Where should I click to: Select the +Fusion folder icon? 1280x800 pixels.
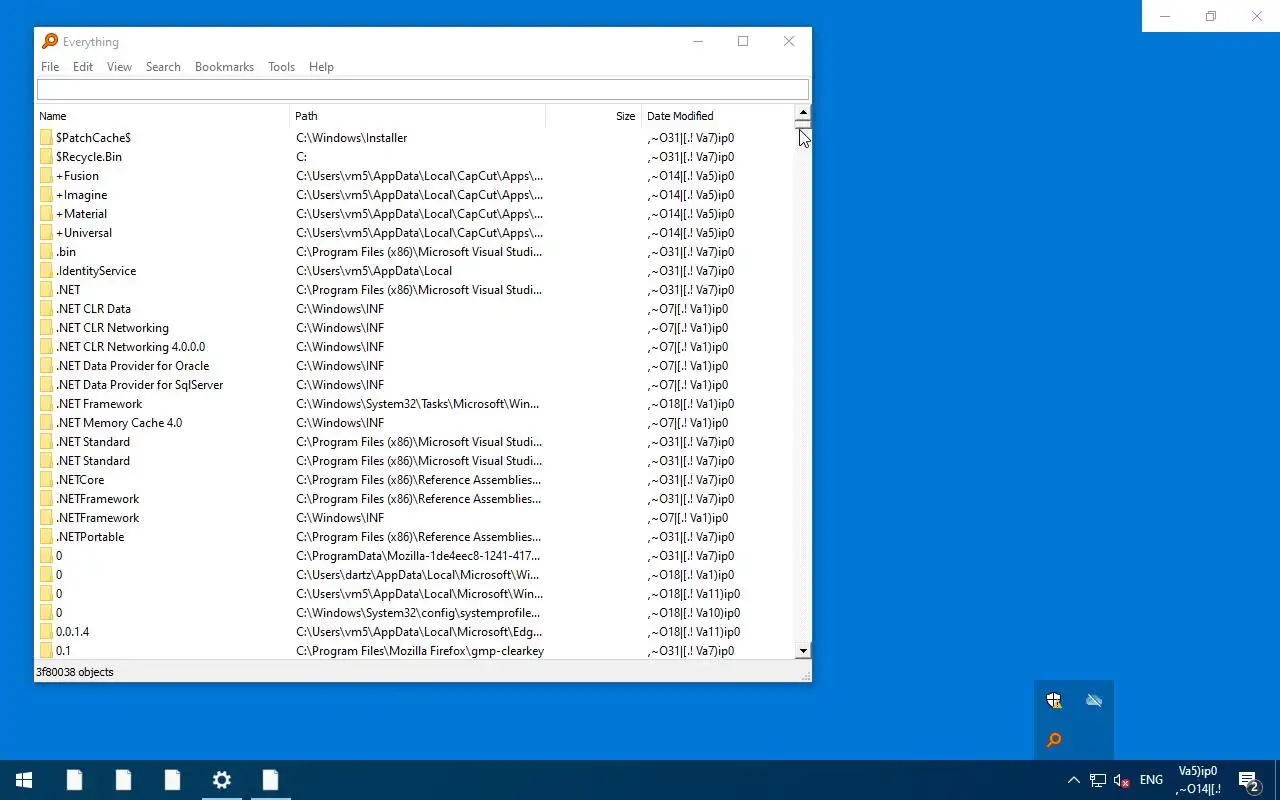(x=46, y=176)
